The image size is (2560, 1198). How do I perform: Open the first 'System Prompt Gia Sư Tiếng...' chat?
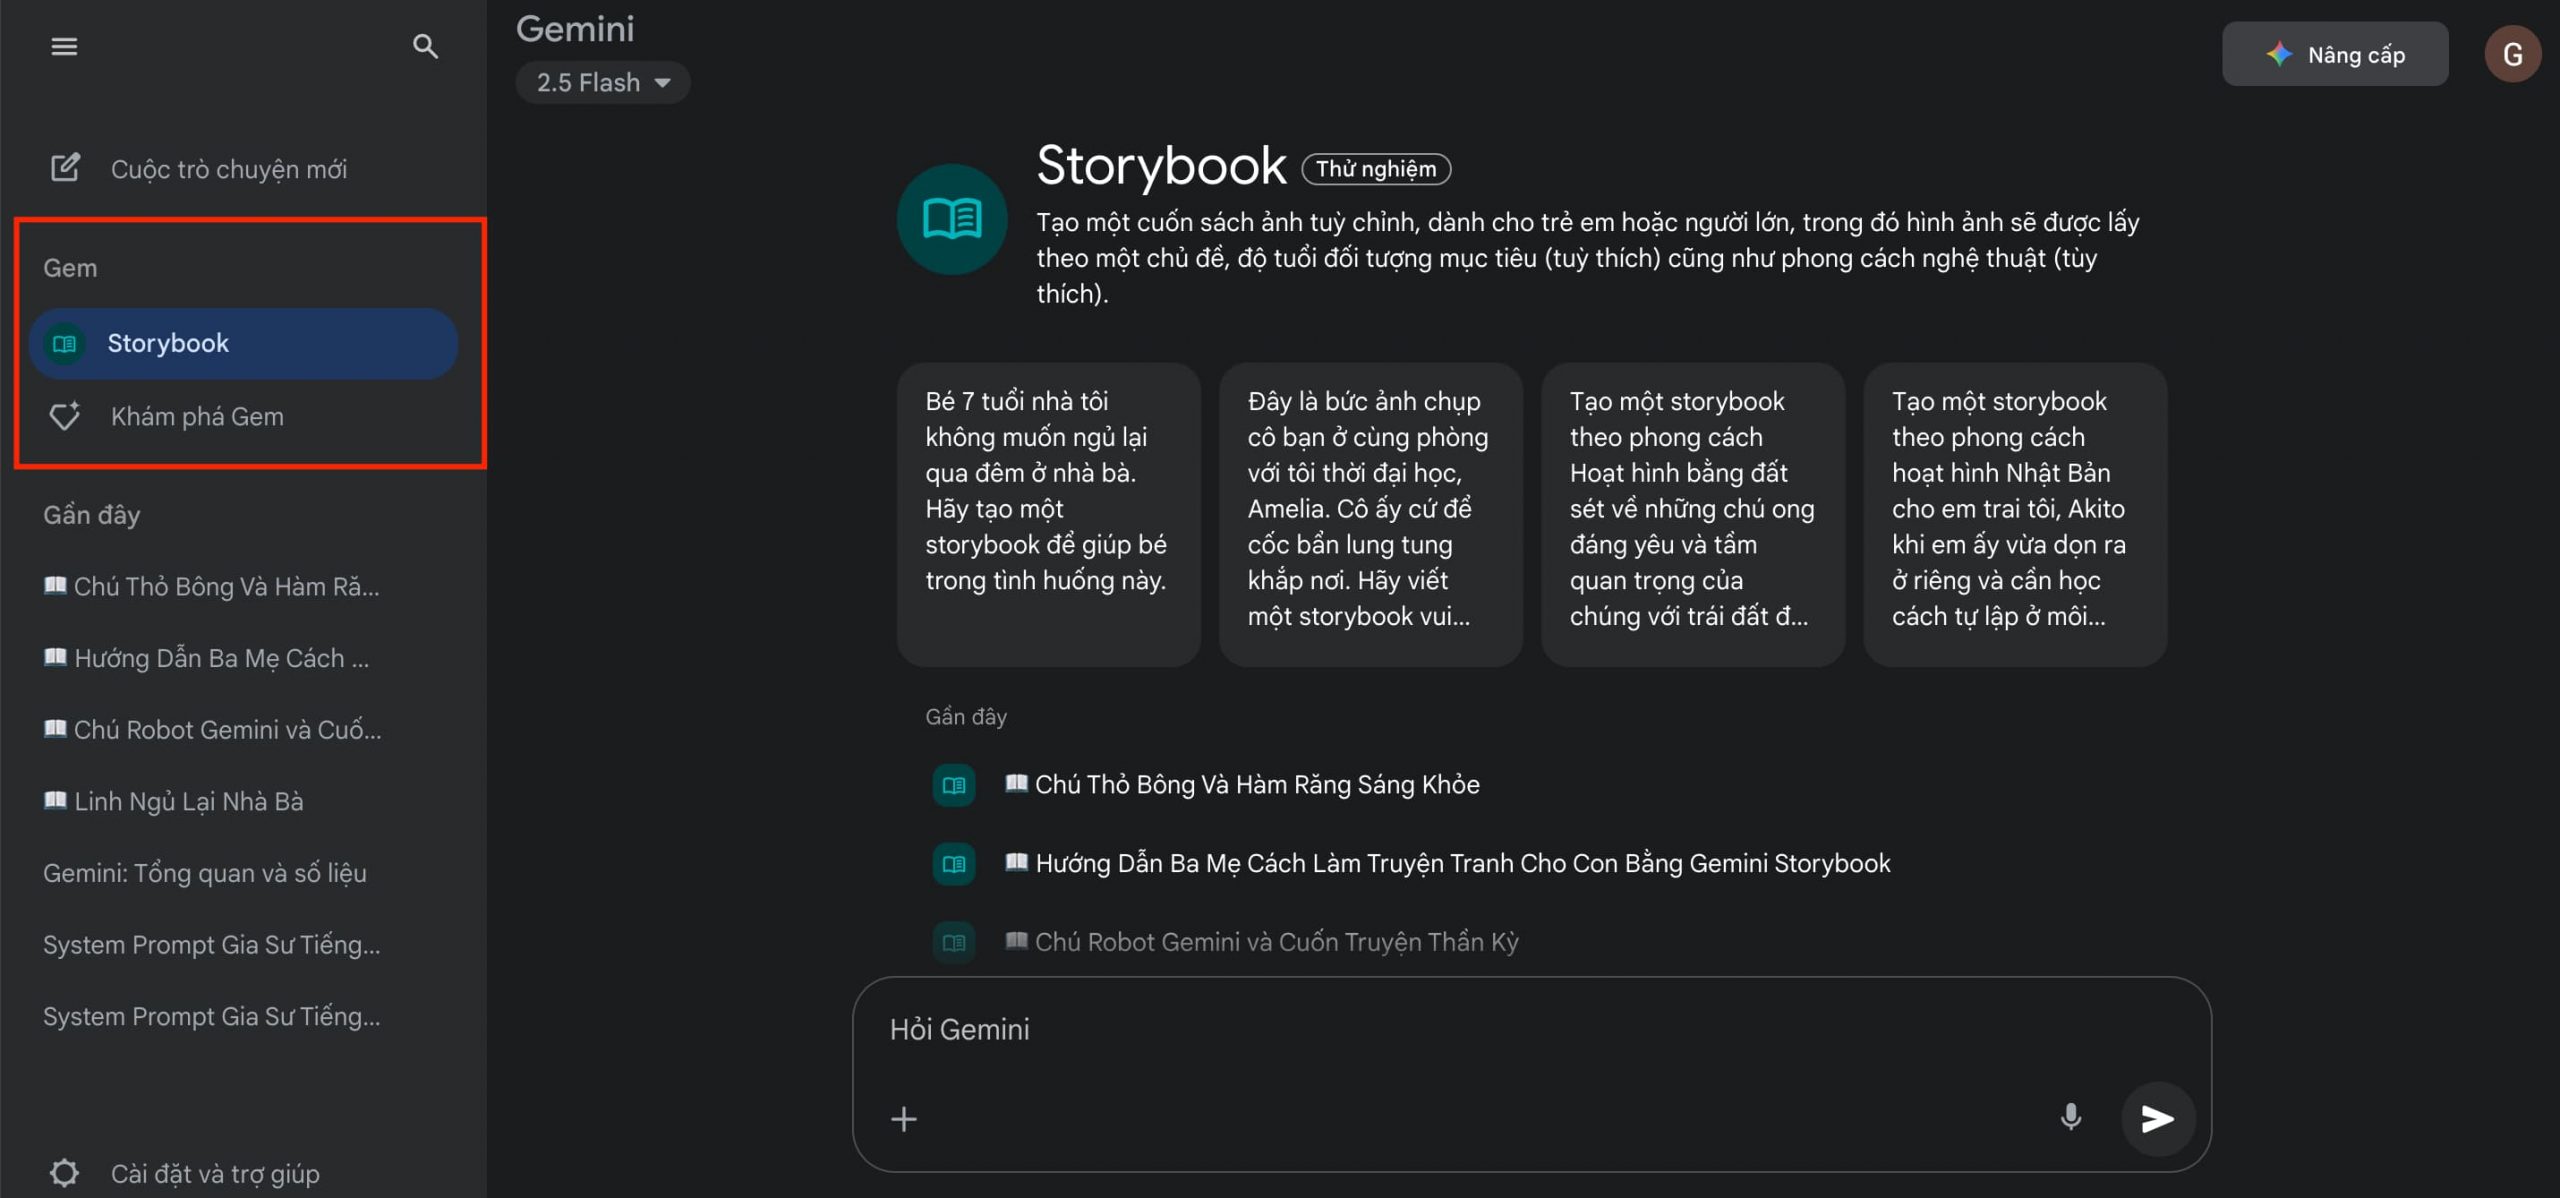[212, 945]
